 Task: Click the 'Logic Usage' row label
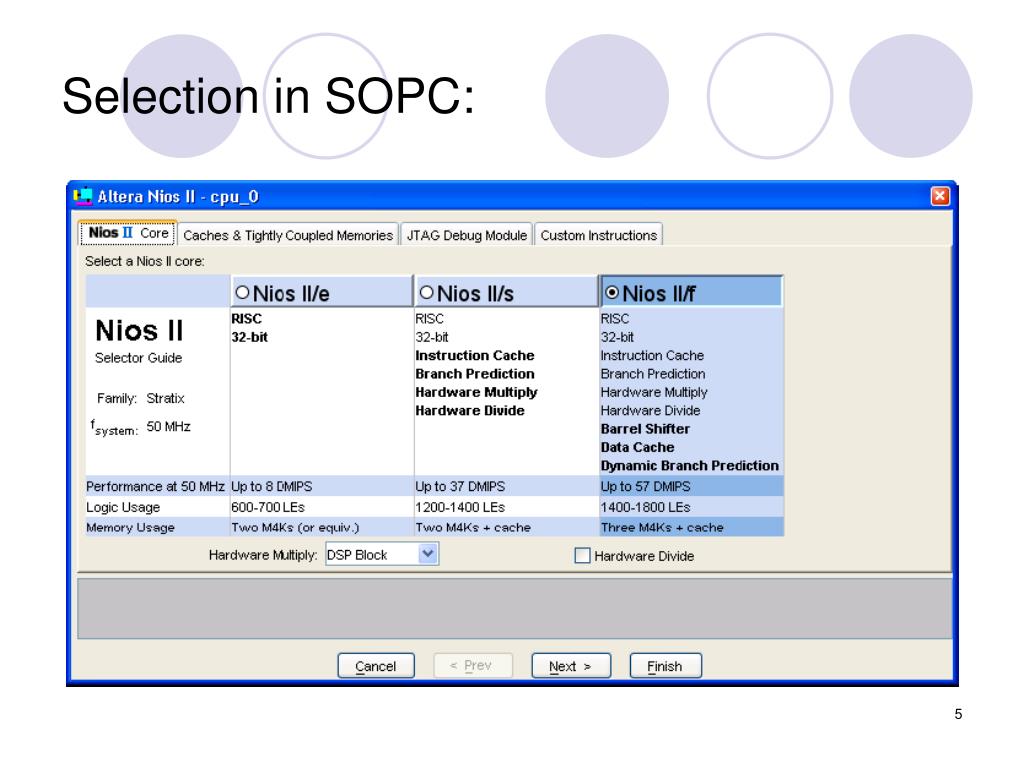pyautogui.click(x=123, y=507)
